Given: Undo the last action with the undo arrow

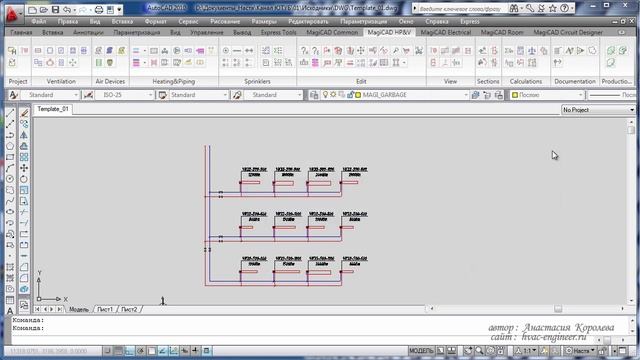Looking at the screenshot, I should 67,9.
